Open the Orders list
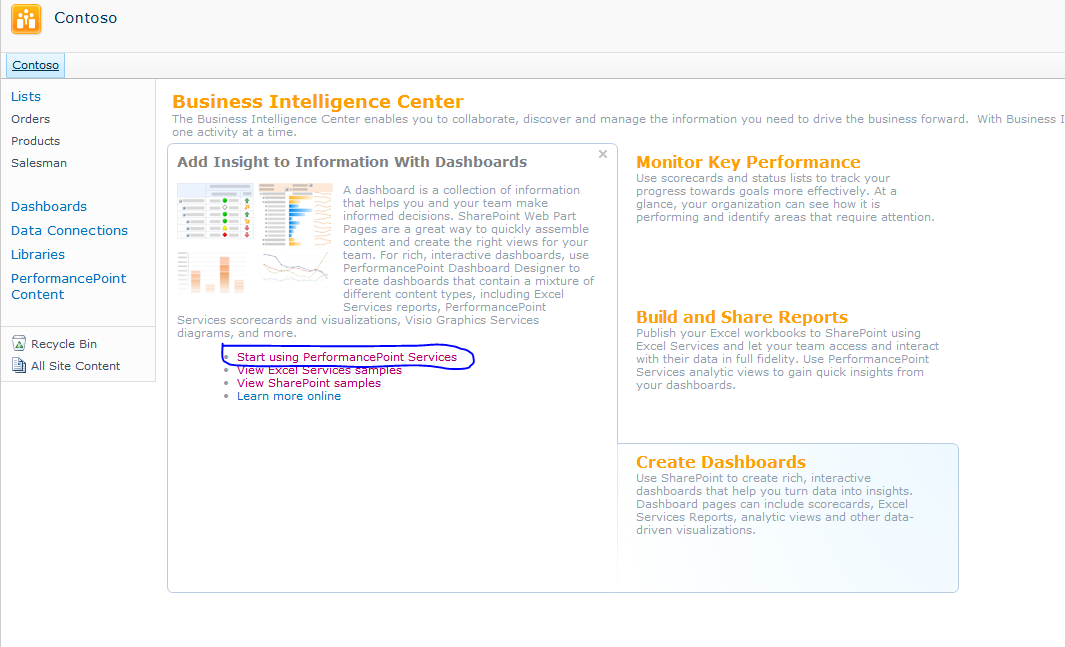 tap(31, 119)
